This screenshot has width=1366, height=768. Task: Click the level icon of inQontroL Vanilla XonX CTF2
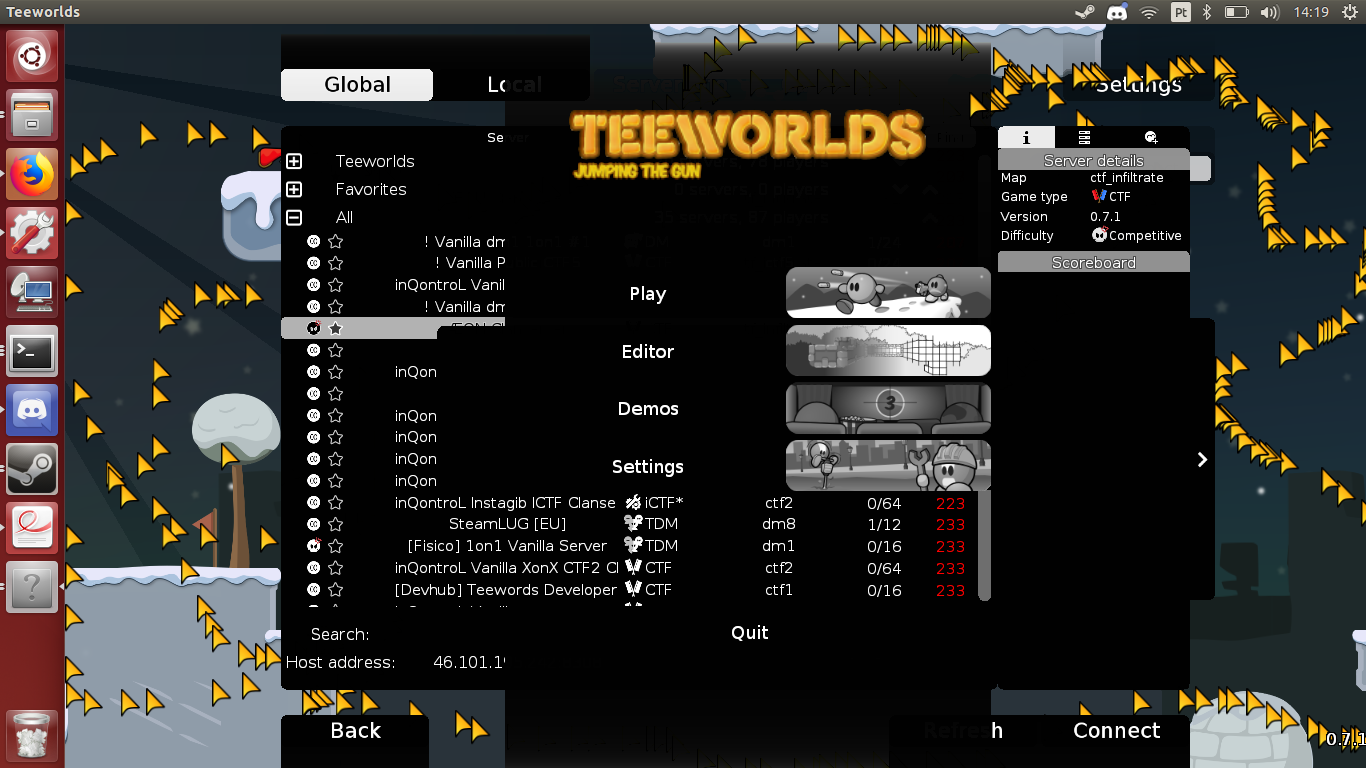pos(313,568)
